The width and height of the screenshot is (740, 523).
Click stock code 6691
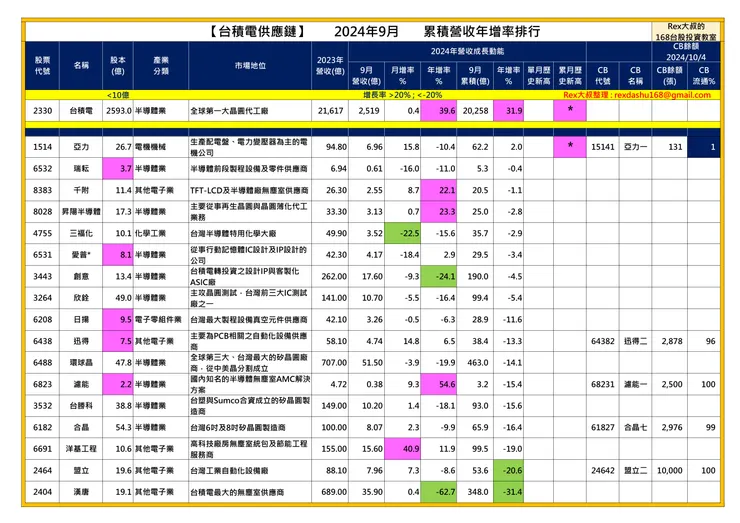pos(42,449)
